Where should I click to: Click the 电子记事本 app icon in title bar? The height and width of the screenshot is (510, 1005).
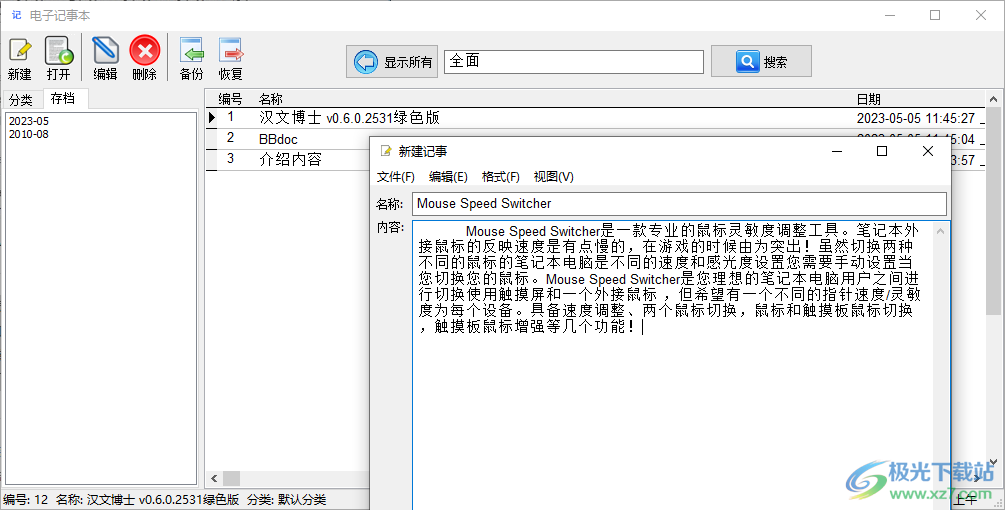[16, 15]
